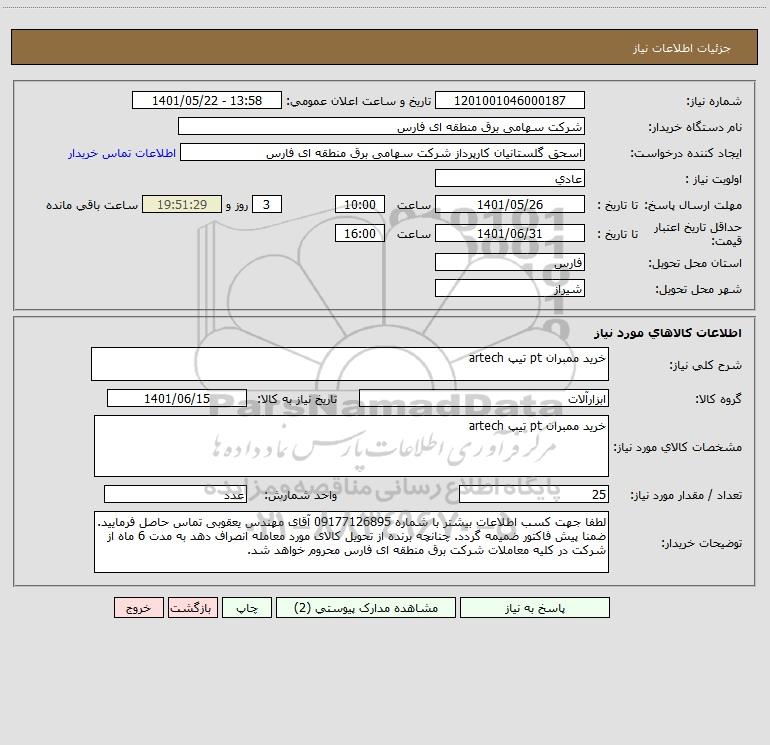The image size is (770, 745).
Task: Click price validity time 16:00
Action: pyautogui.click(x=359, y=233)
